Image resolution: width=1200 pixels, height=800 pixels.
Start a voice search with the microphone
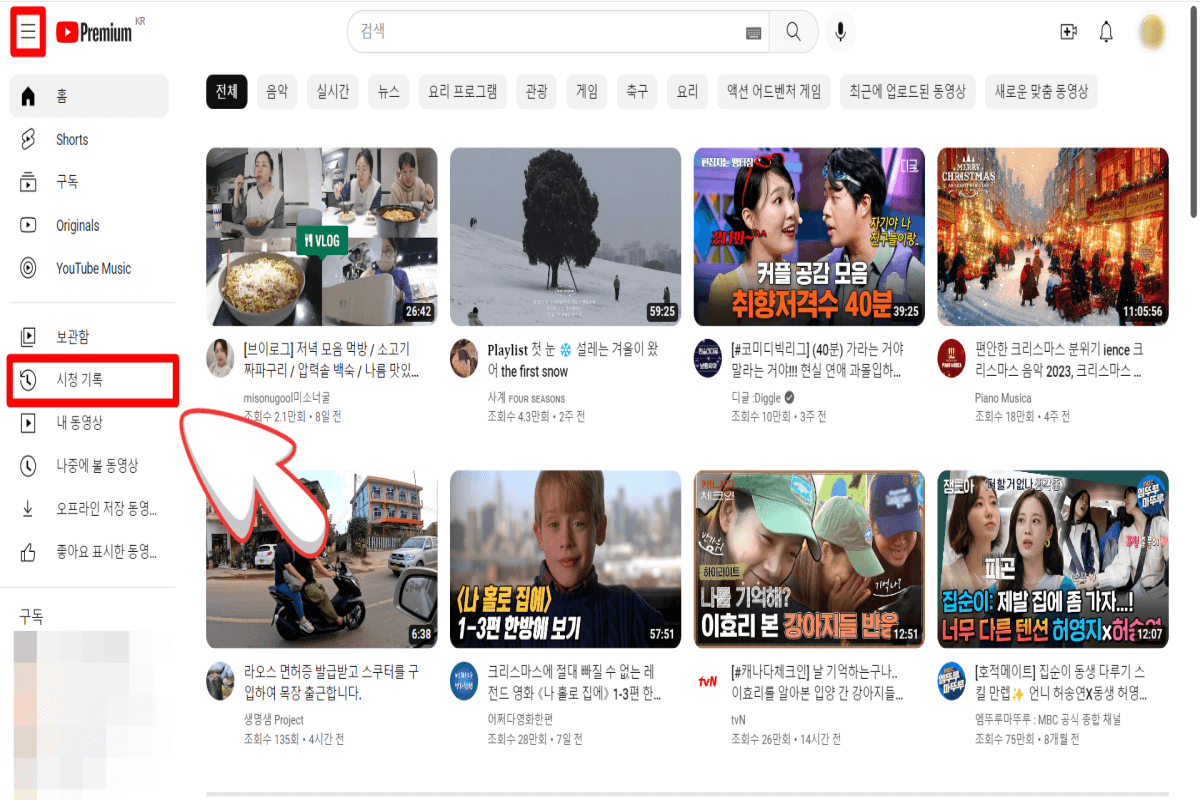pos(840,31)
